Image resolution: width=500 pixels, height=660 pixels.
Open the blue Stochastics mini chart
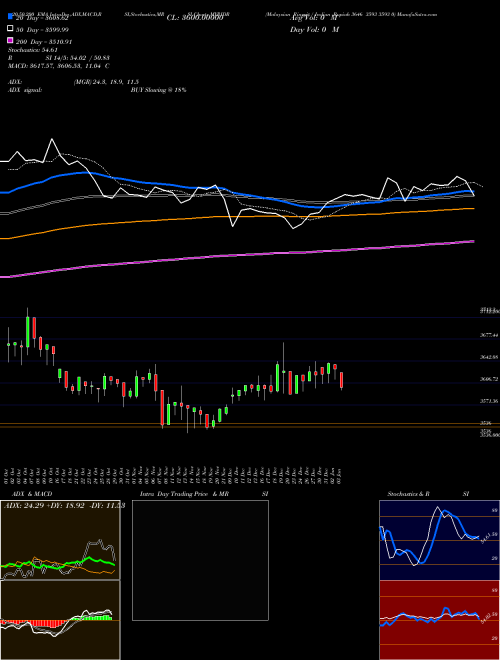439,540
